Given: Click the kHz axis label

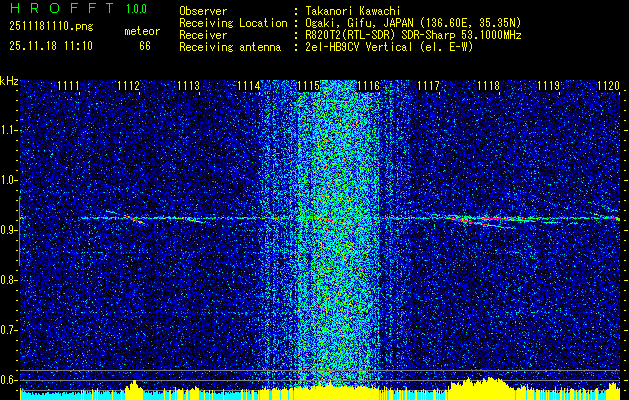Looking at the screenshot, I should click(9, 81).
